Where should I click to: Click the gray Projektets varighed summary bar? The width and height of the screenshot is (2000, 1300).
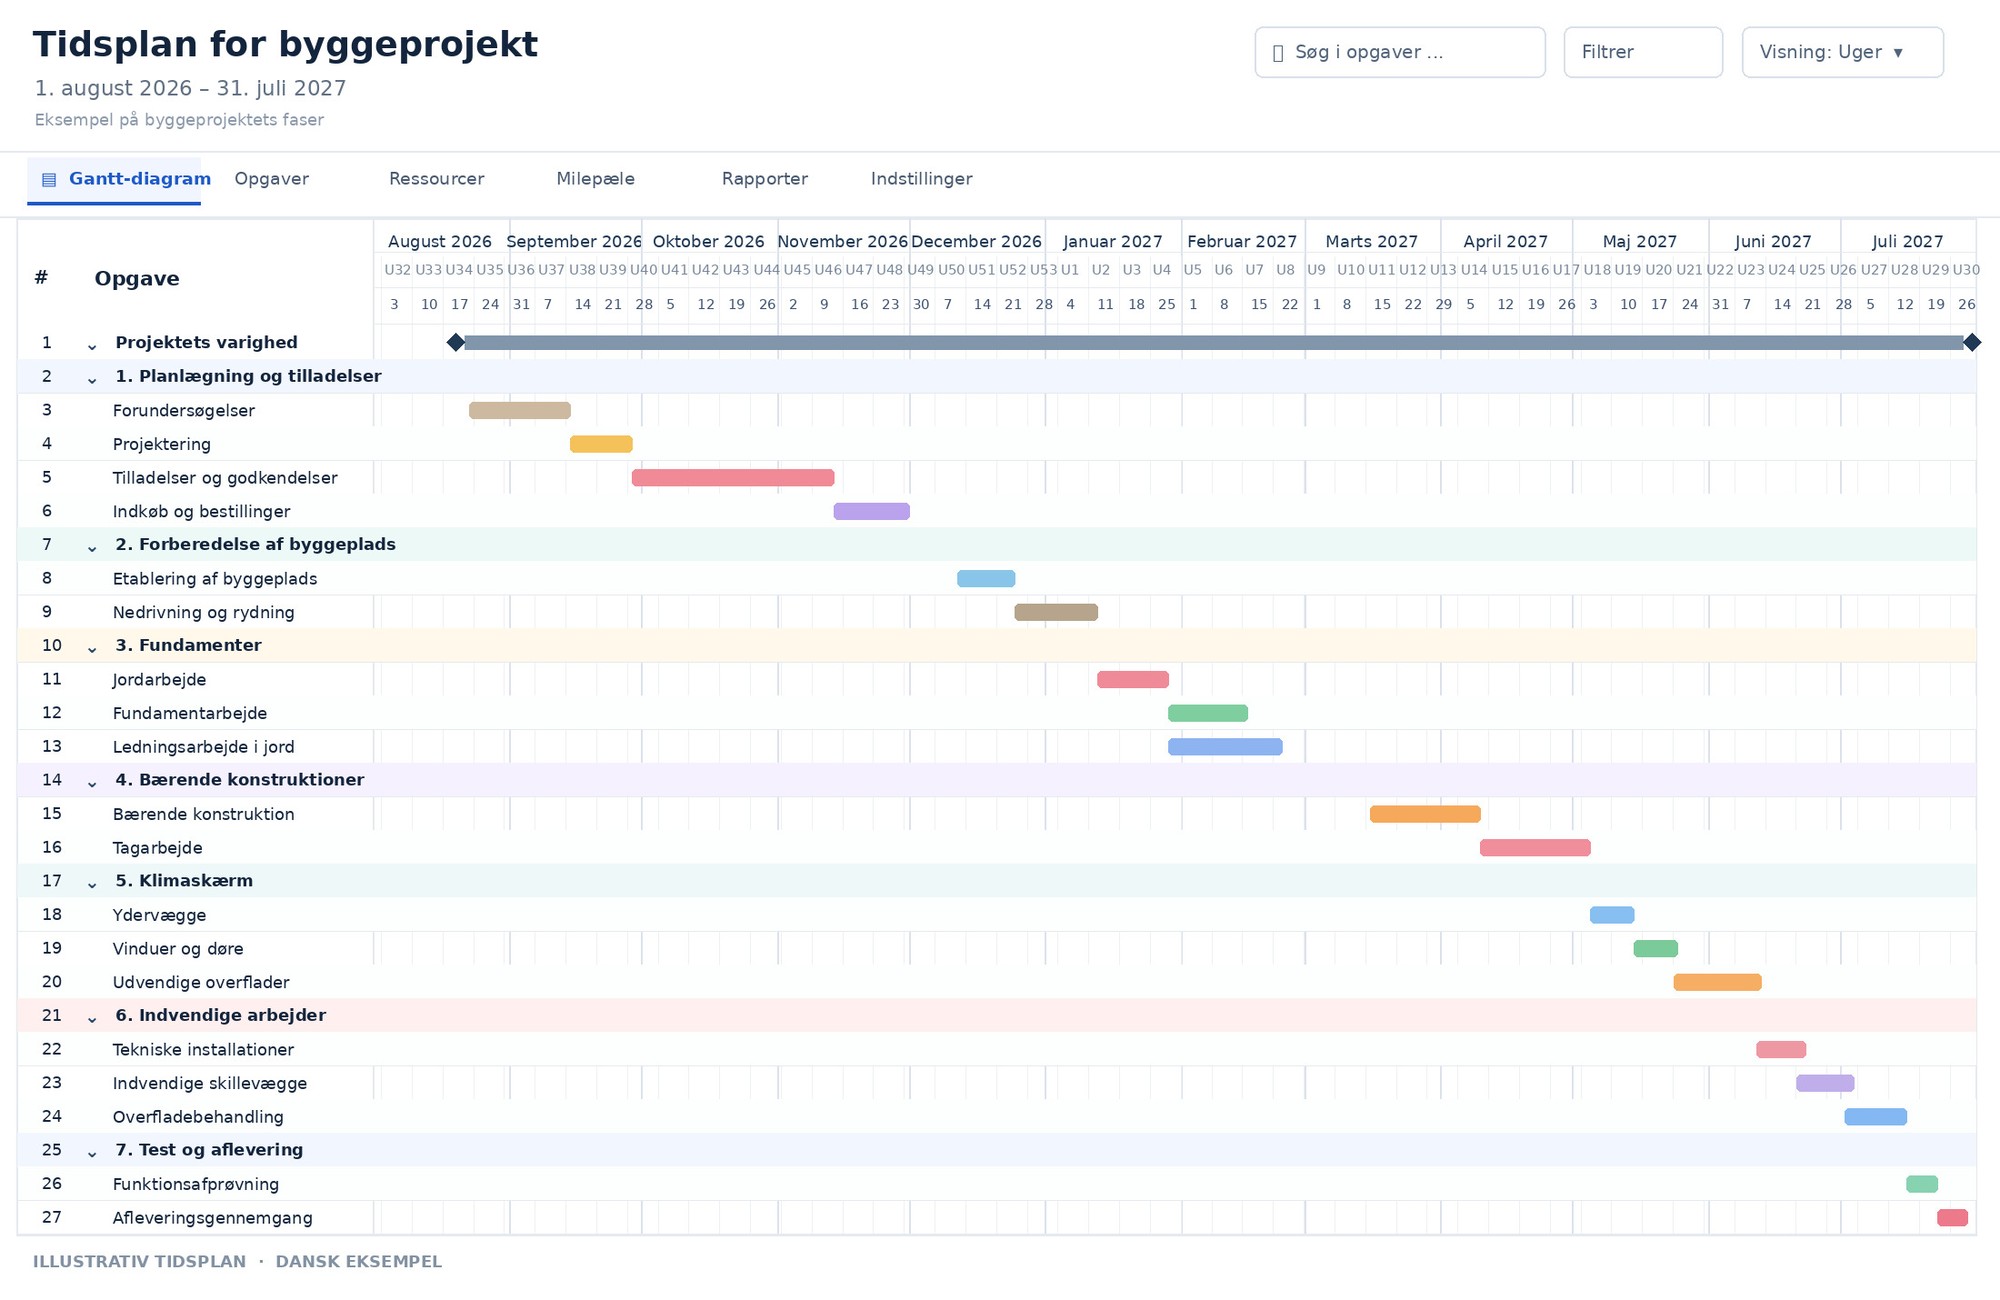1214,343
